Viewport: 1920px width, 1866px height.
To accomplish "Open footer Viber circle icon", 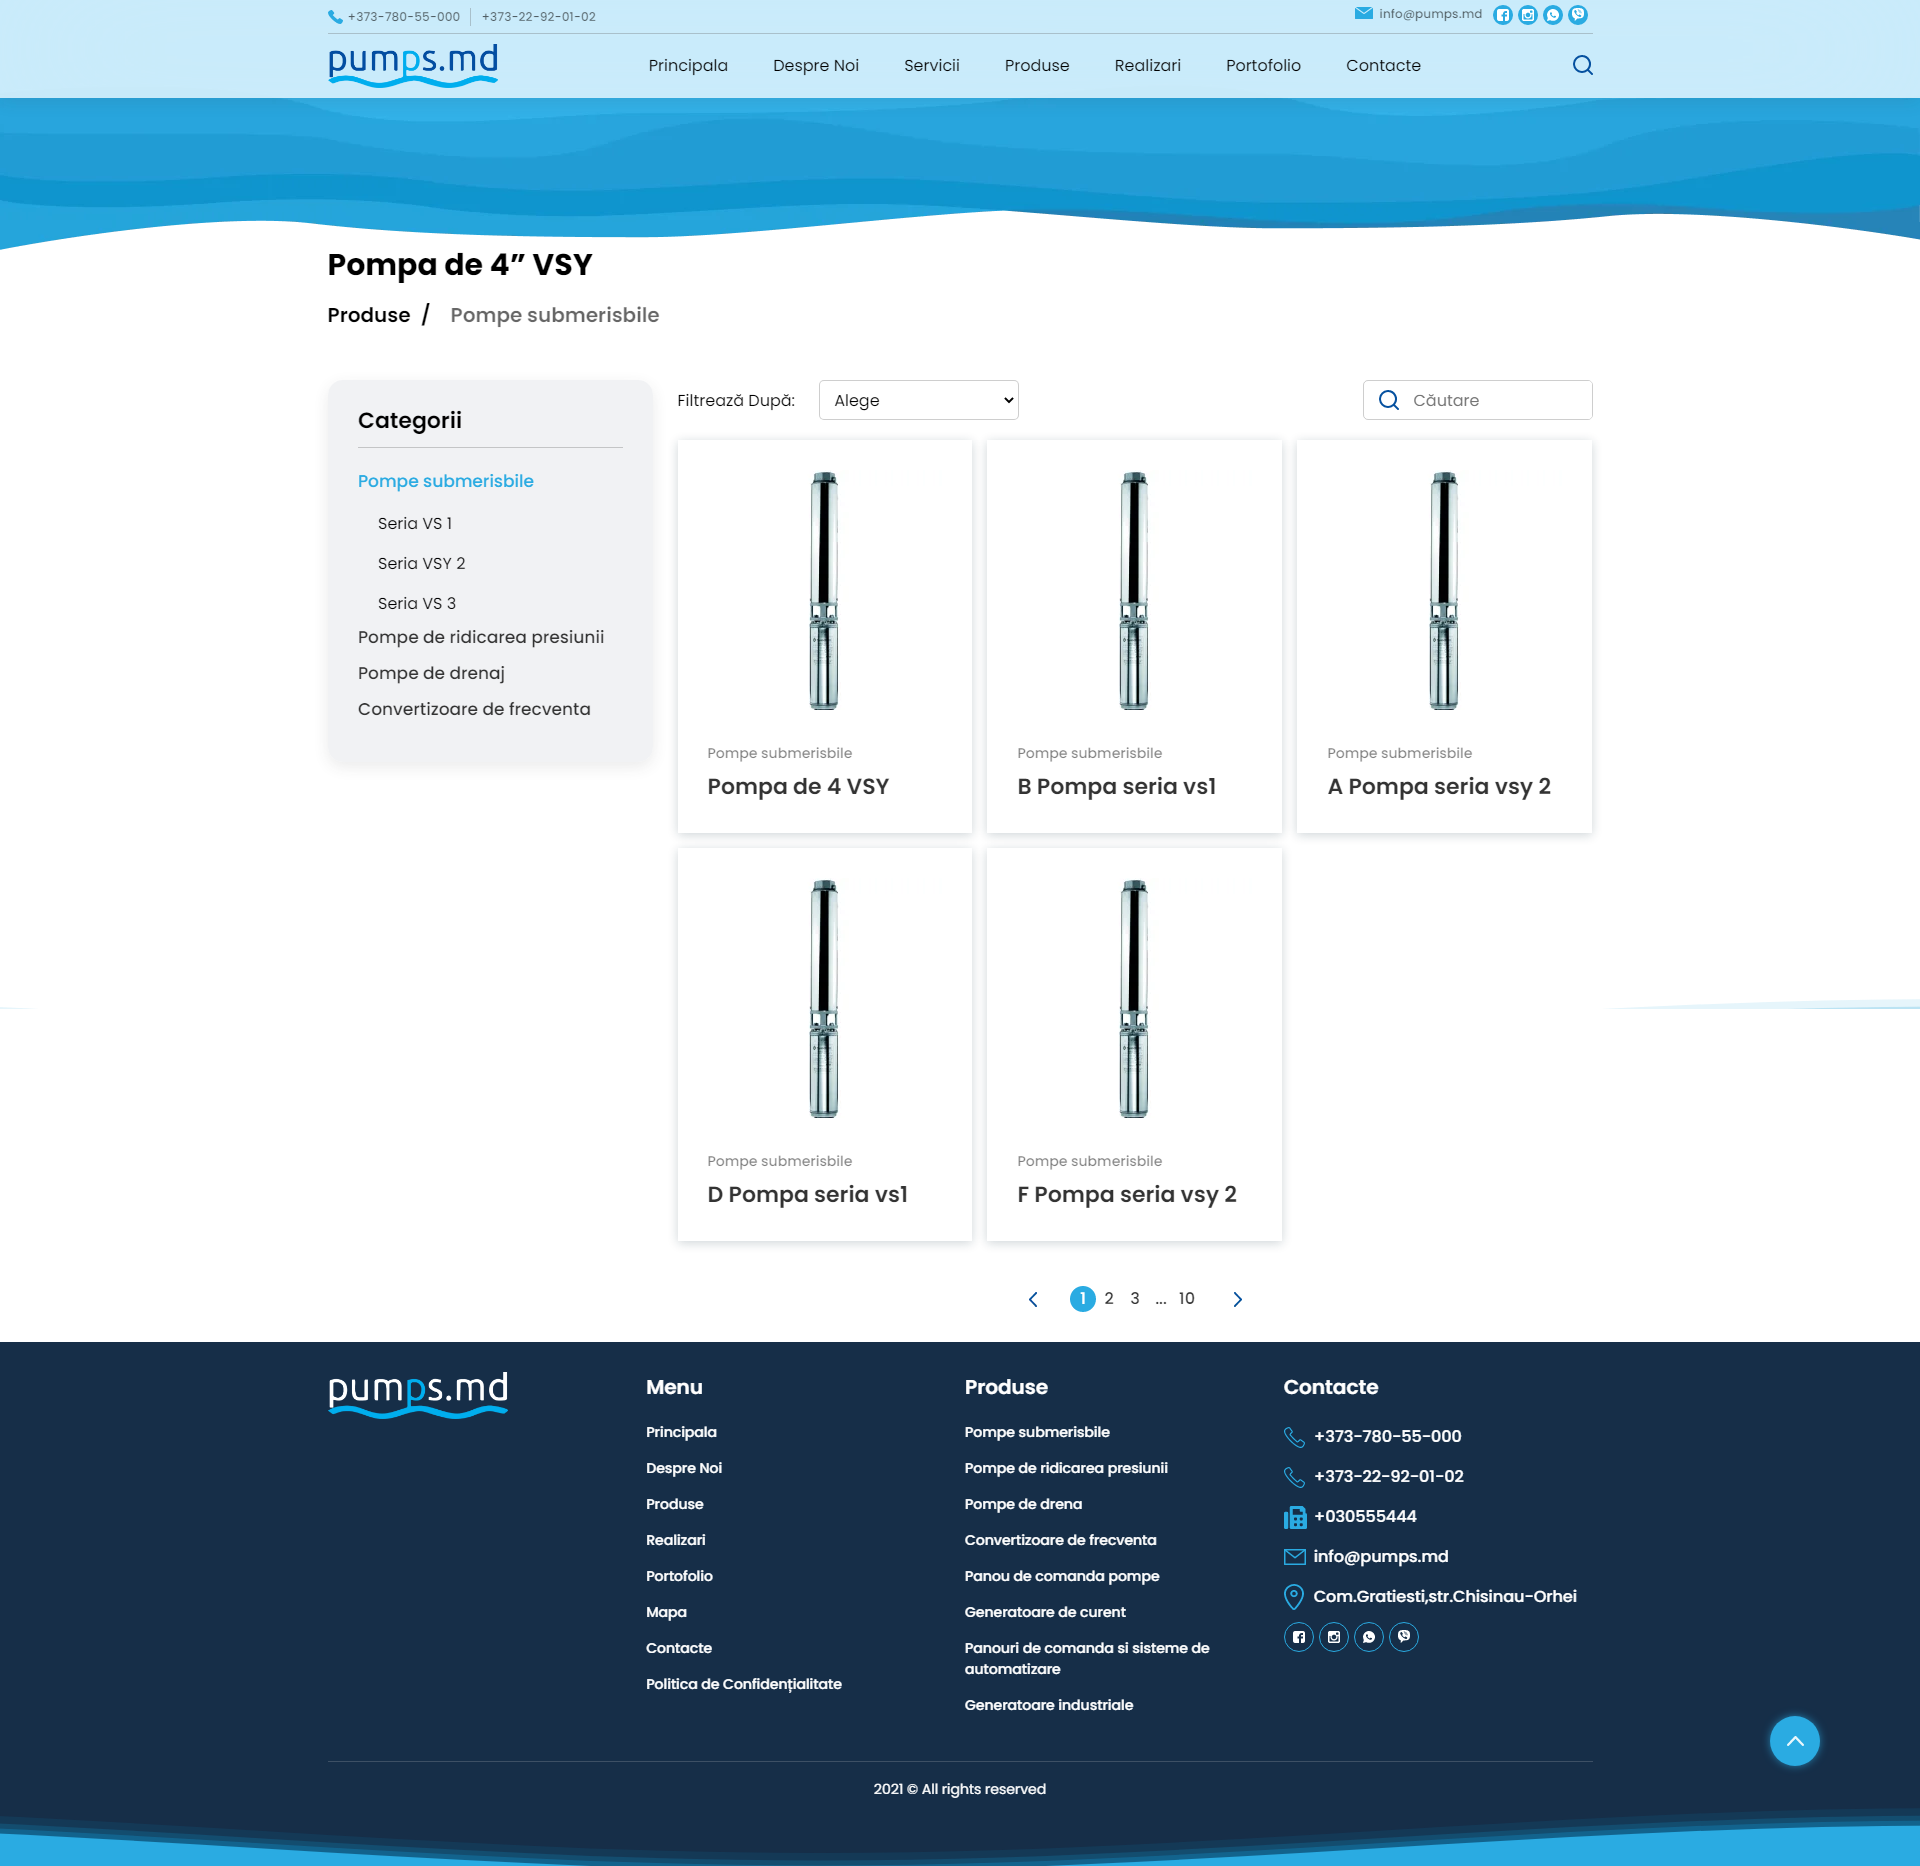I will 1404,1637.
